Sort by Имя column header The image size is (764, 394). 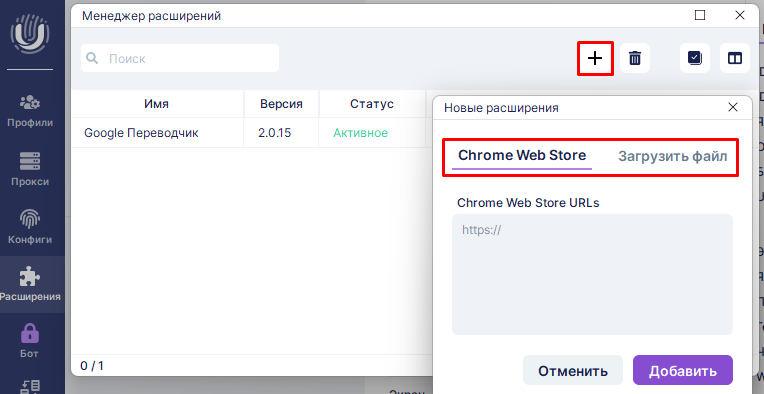(x=157, y=104)
